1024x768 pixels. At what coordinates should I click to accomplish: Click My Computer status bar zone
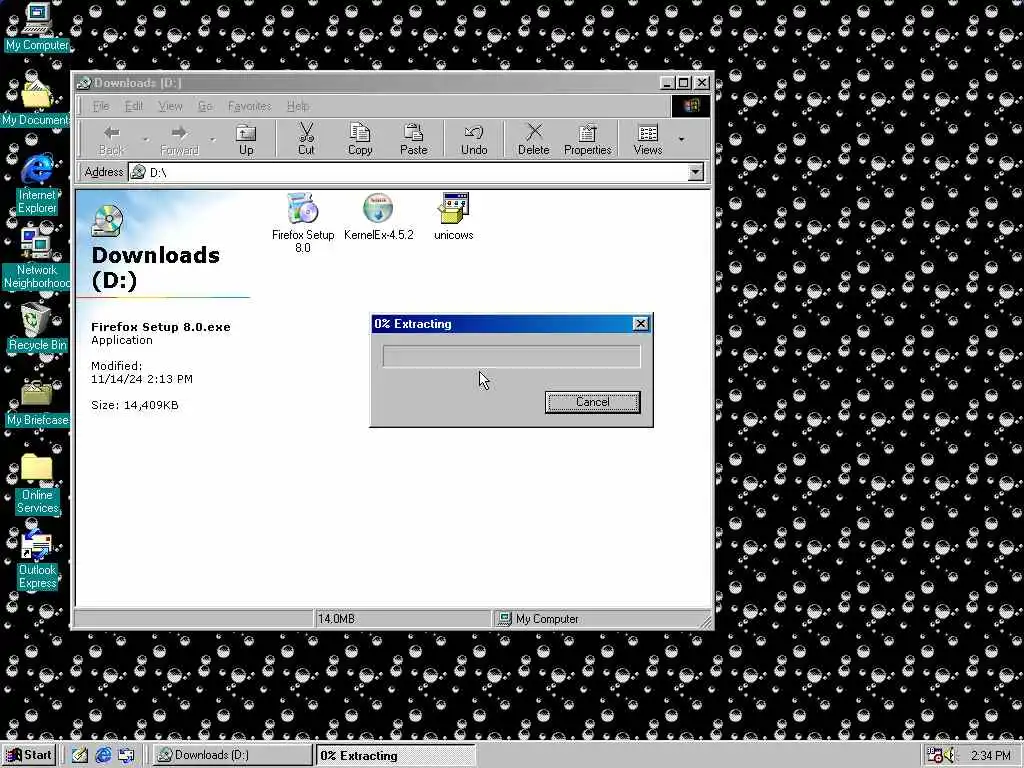[x=600, y=619]
